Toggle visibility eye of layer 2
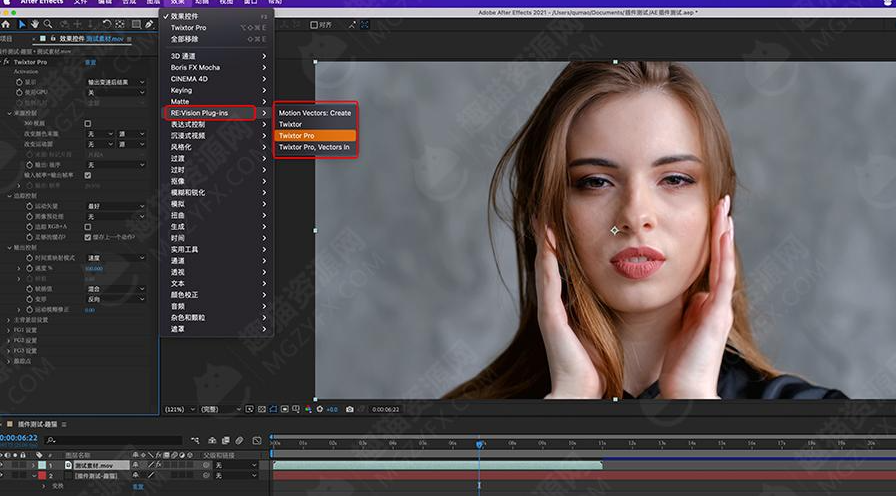896x496 pixels. [3, 475]
